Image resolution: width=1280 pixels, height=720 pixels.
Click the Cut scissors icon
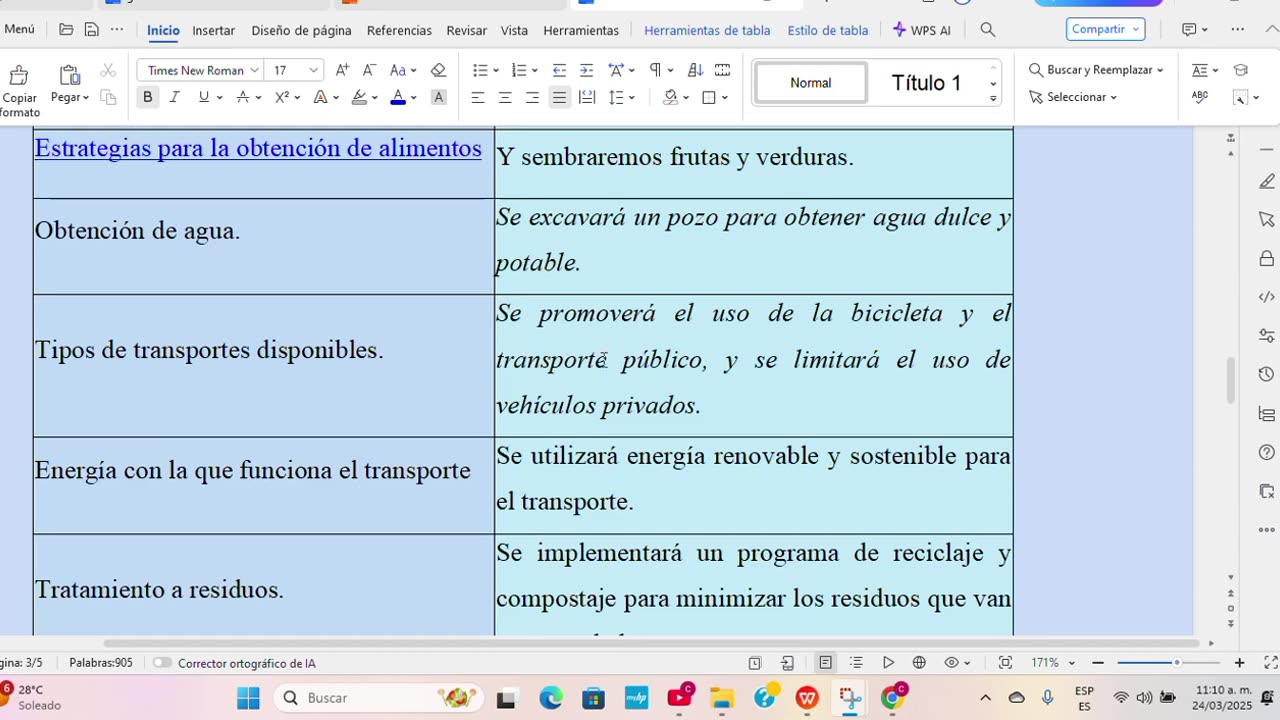(108, 70)
